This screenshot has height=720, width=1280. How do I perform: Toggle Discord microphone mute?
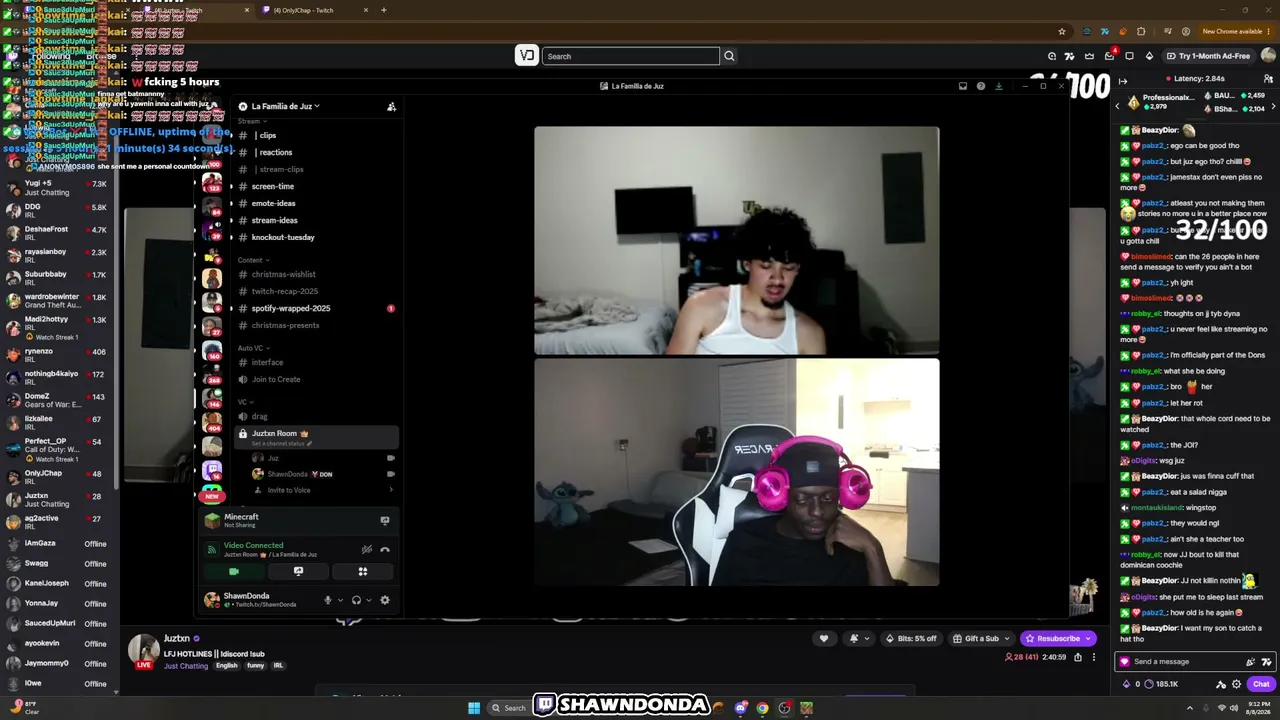327,600
